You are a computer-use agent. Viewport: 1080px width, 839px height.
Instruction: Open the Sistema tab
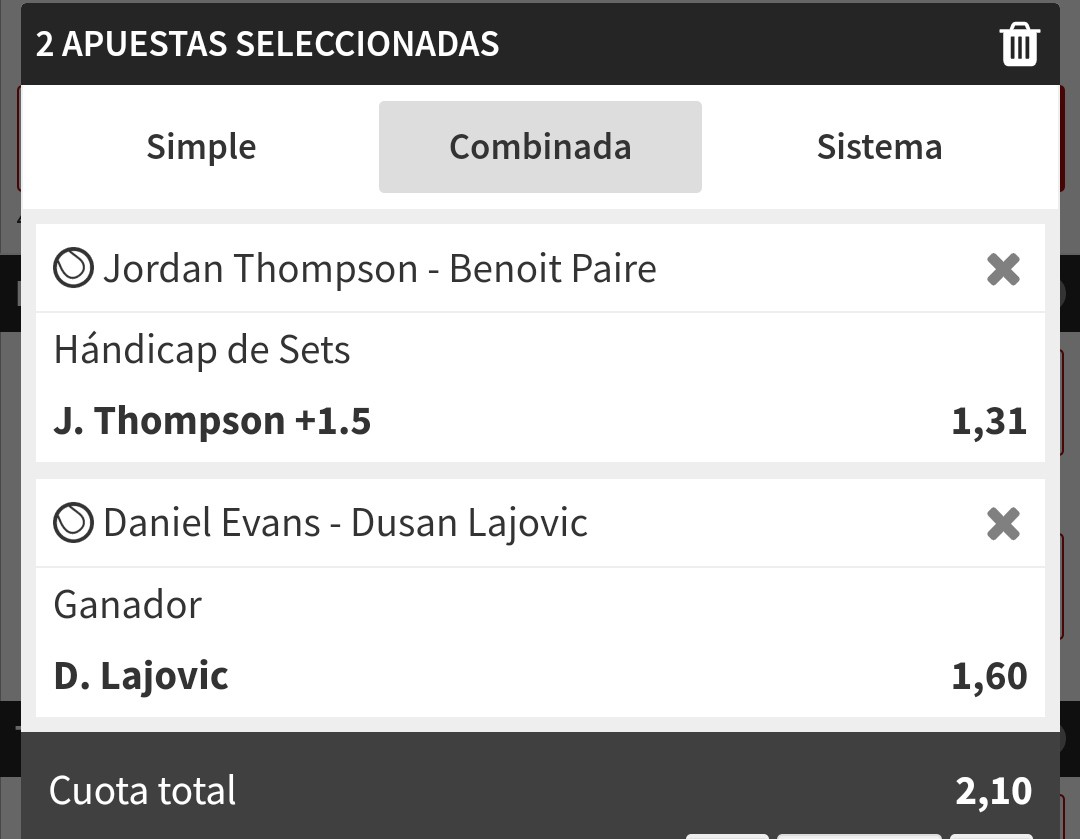click(880, 147)
